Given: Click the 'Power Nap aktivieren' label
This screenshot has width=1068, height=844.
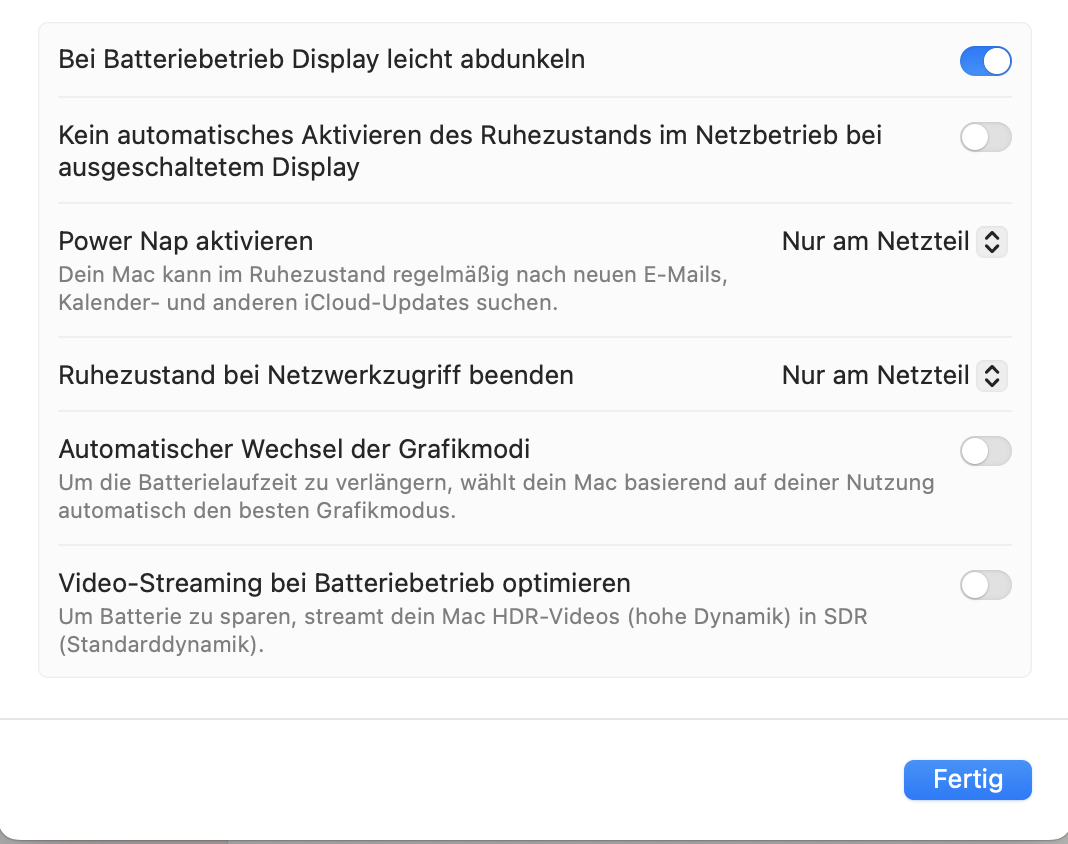Looking at the screenshot, I should tap(186, 241).
